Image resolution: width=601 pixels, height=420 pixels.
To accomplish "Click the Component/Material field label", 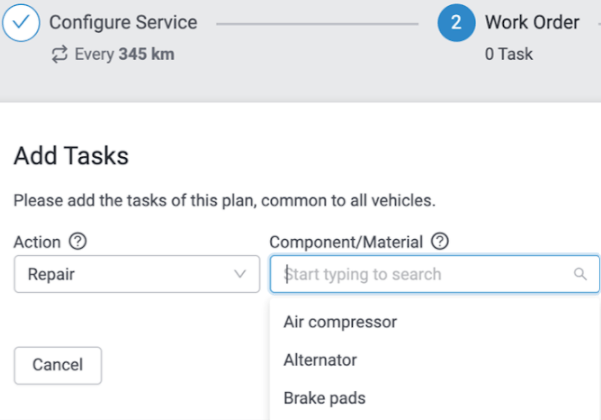I will pyautogui.click(x=346, y=242).
